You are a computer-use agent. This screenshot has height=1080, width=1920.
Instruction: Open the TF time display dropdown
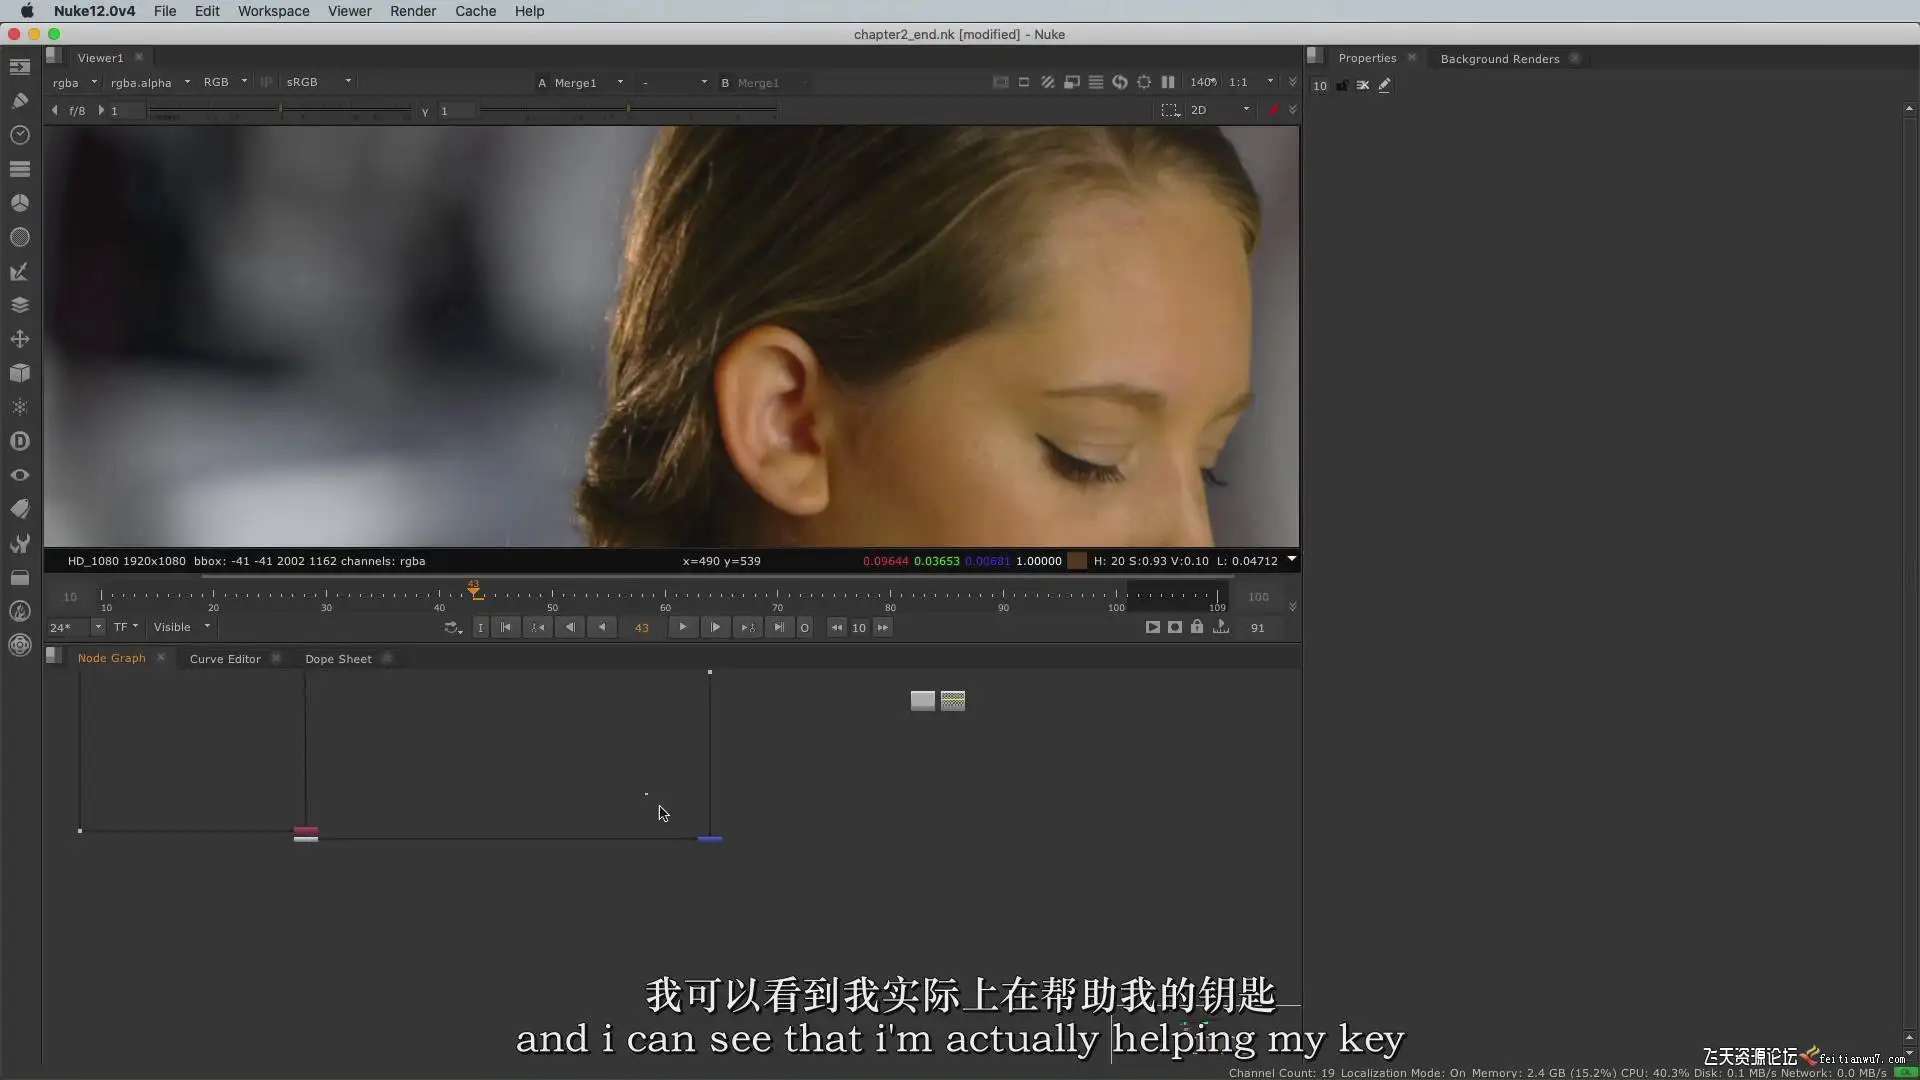125,627
